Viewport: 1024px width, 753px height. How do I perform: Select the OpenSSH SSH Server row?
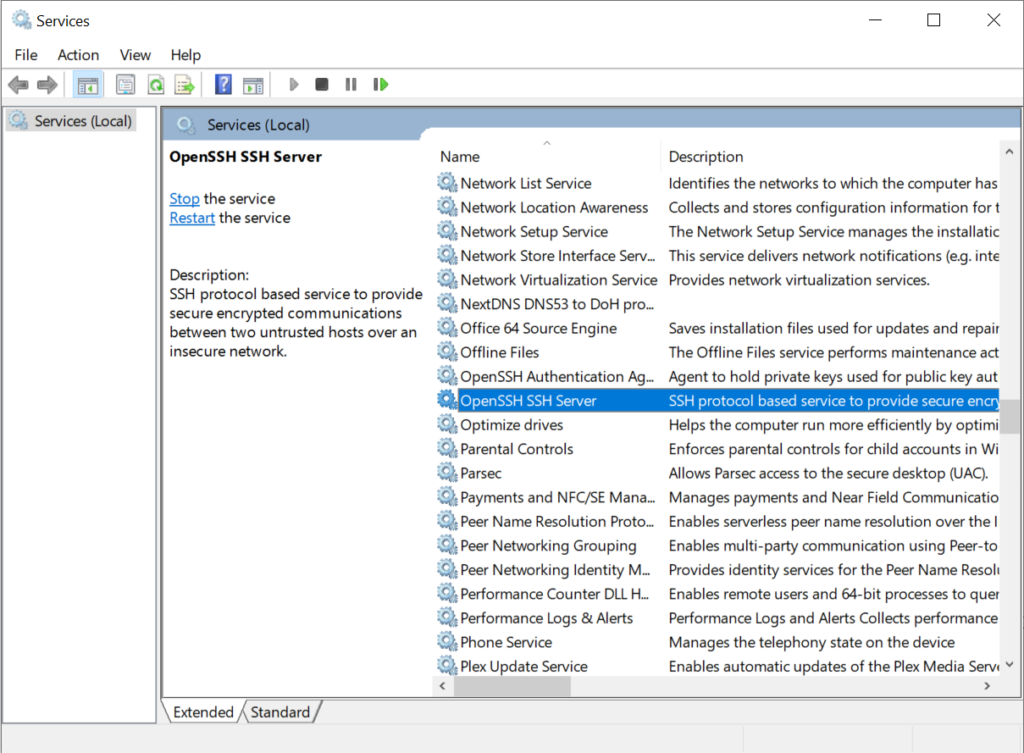(x=717, y=401)
